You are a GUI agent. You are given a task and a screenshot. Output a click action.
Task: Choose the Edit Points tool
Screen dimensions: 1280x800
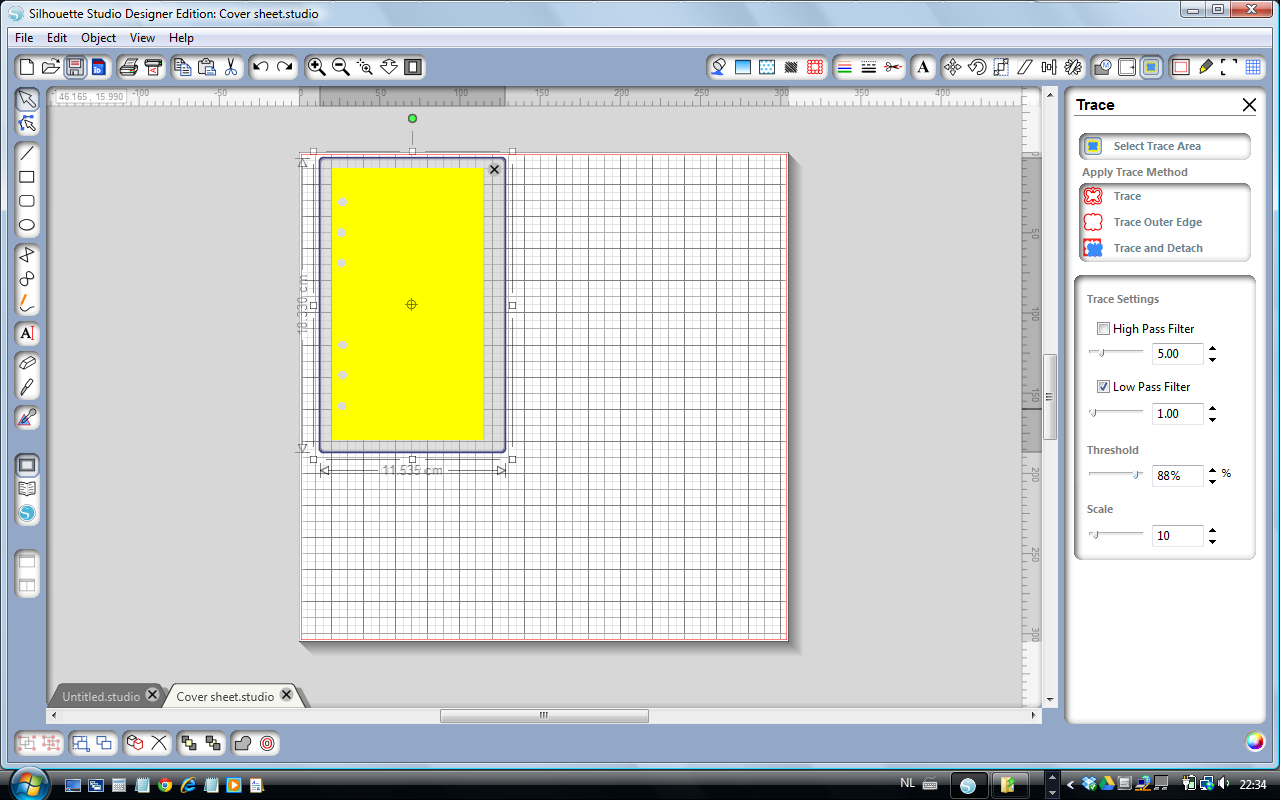(x=27, y=123)
